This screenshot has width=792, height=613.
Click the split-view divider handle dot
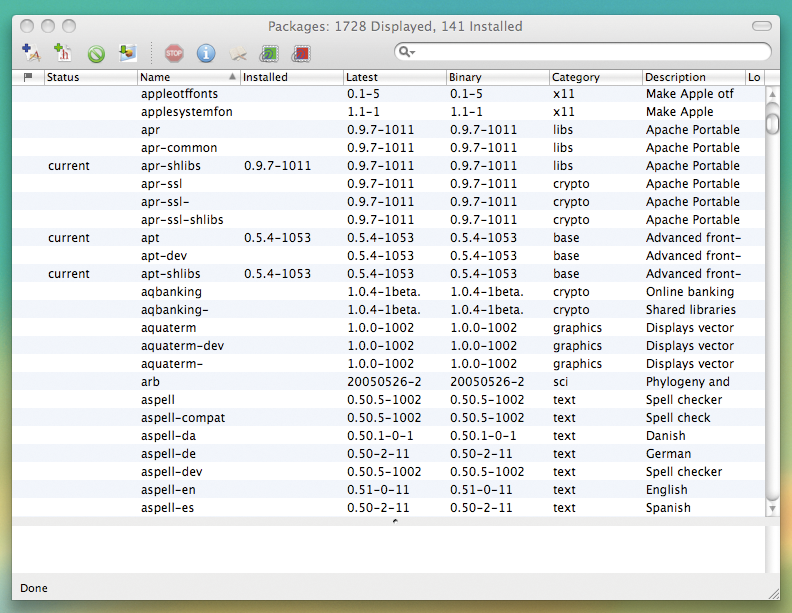coord(395,521)
